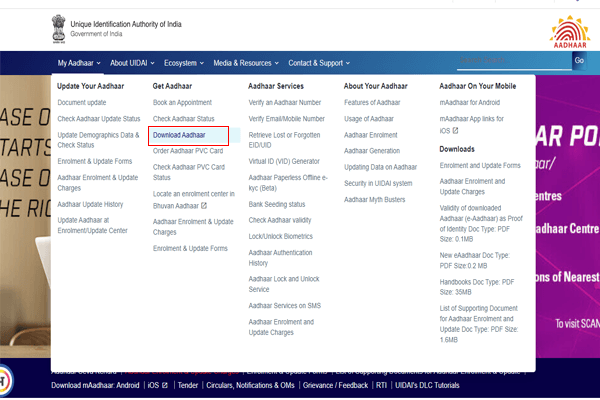Open Locate an enrolment center in Bhuvan Aadhaar
The width and height of the screenshot is (600, 400).
click(x=194, y=200)
